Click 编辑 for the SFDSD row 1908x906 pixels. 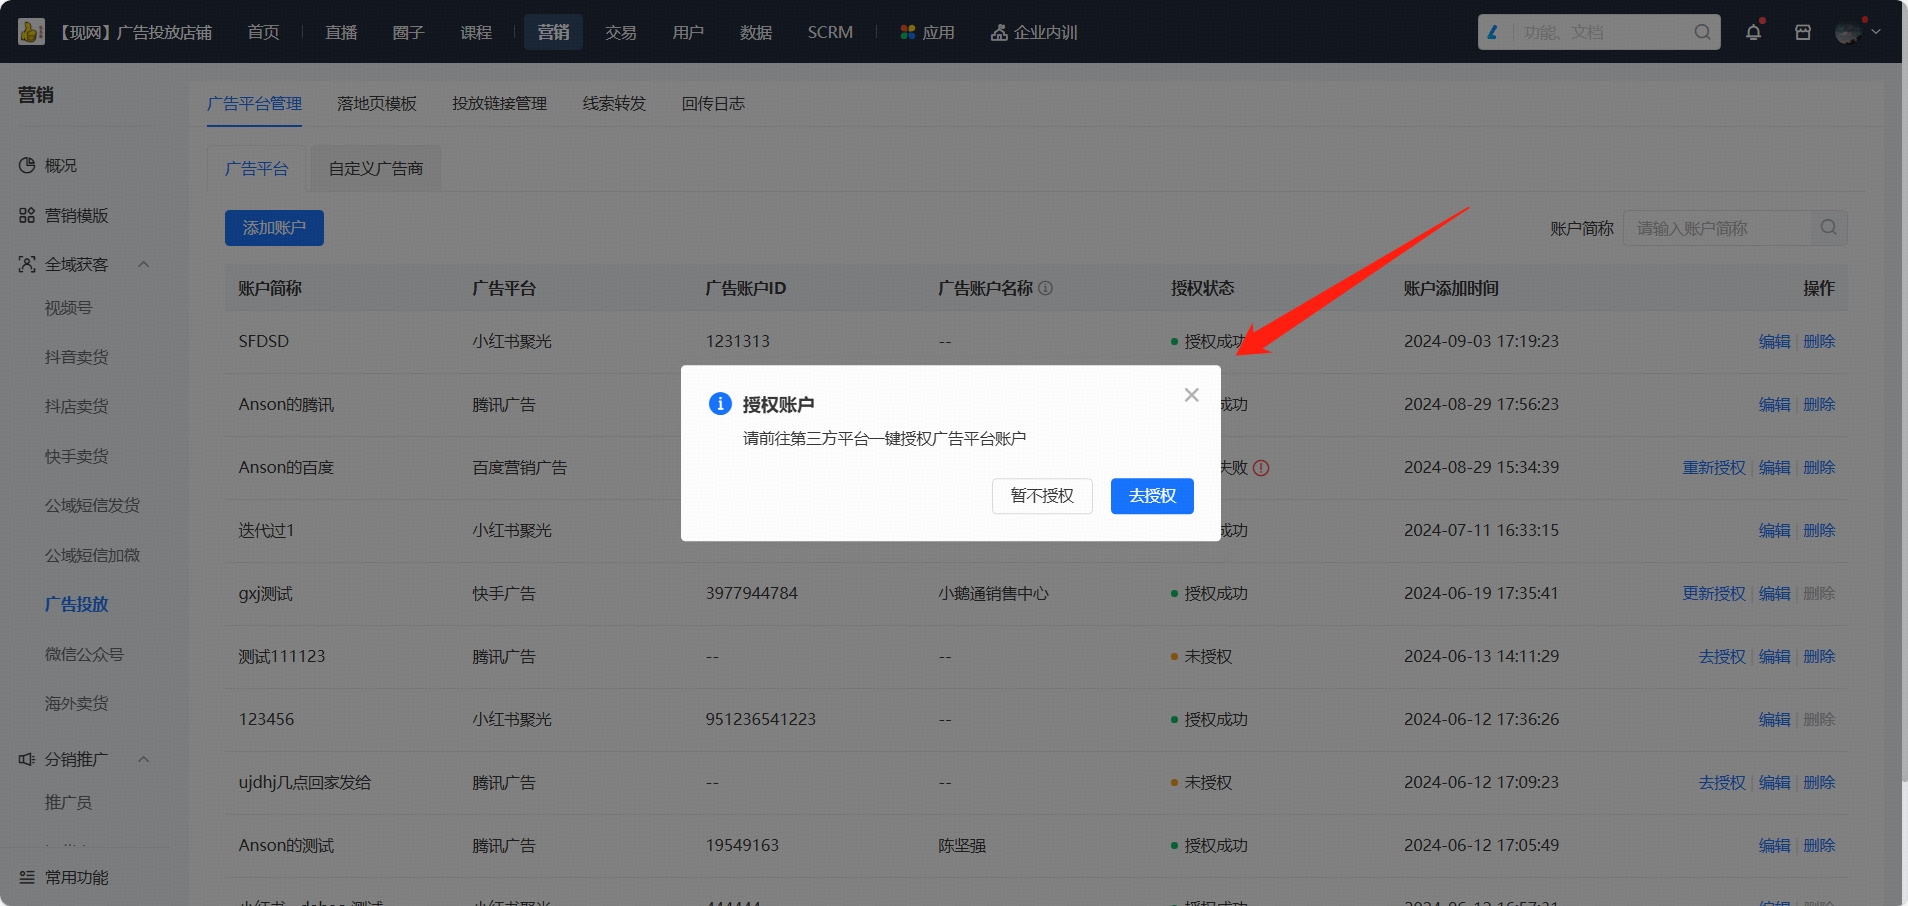pyautogui.click(x=1775, y=341)
